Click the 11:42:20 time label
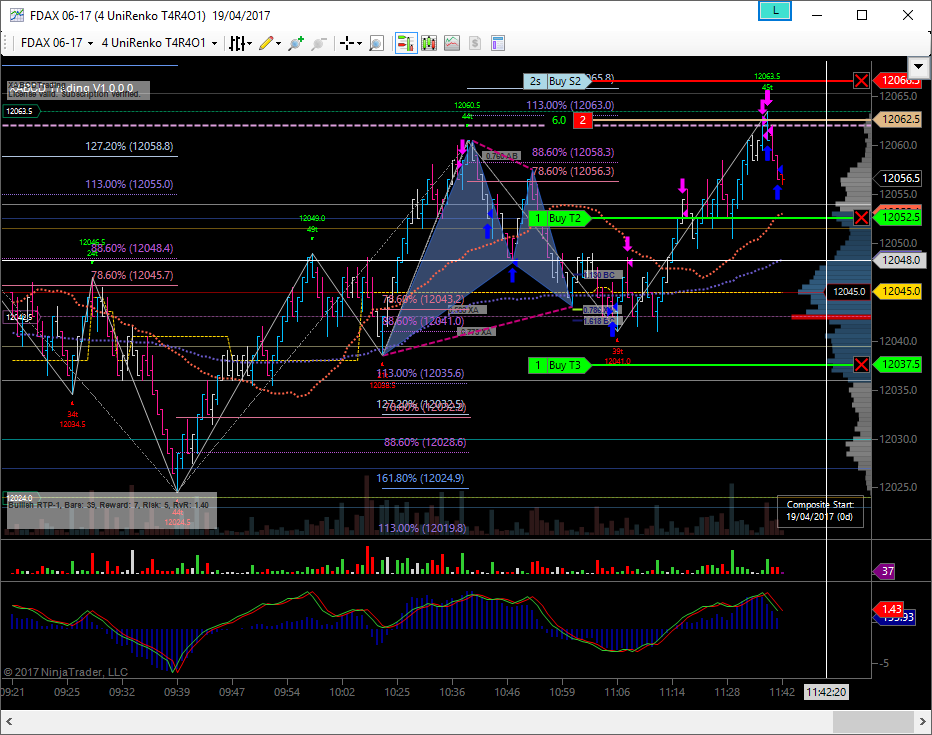The height and width of the screenshot is (735, 932). (x=826, y=692)
